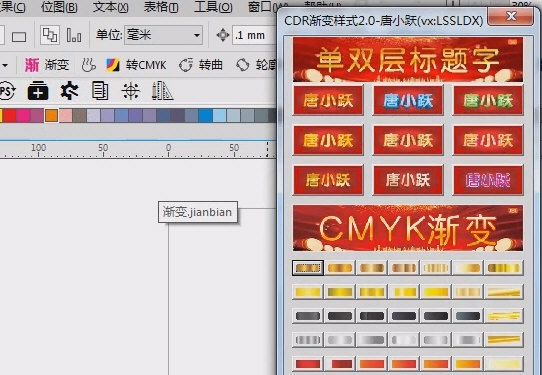Pick the hot pink palette swatch
The height and width of the screenshot is (375, 542).
pos(23,115)
